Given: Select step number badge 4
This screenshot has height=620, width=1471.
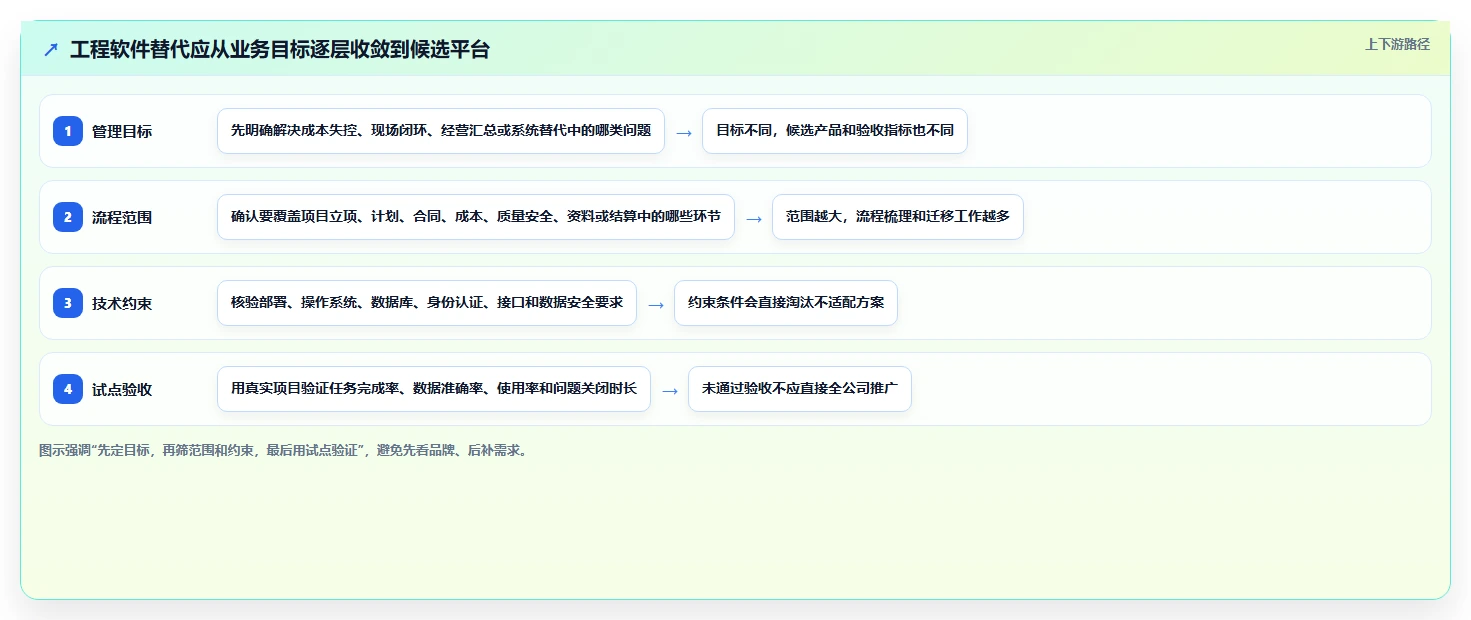Looking at the screenshot, I should (x=68, y=389).
